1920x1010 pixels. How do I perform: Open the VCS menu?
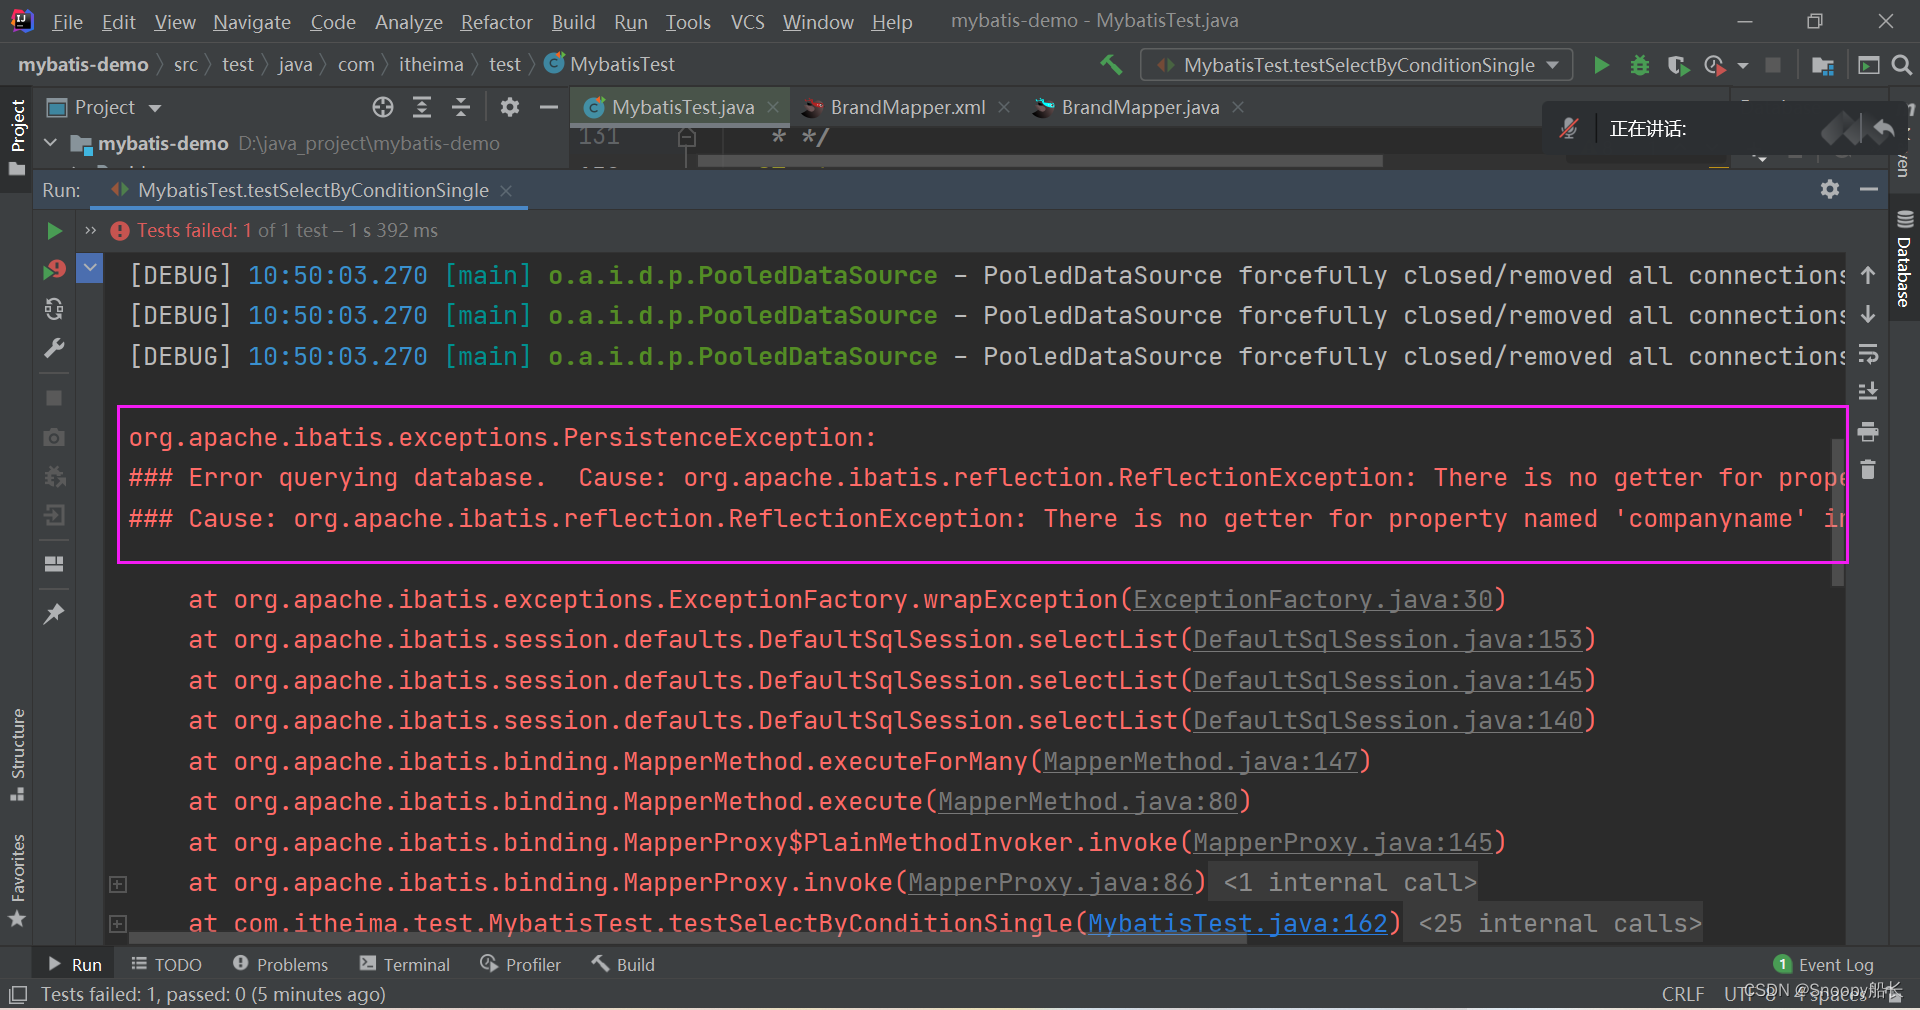tap(747, 22)
